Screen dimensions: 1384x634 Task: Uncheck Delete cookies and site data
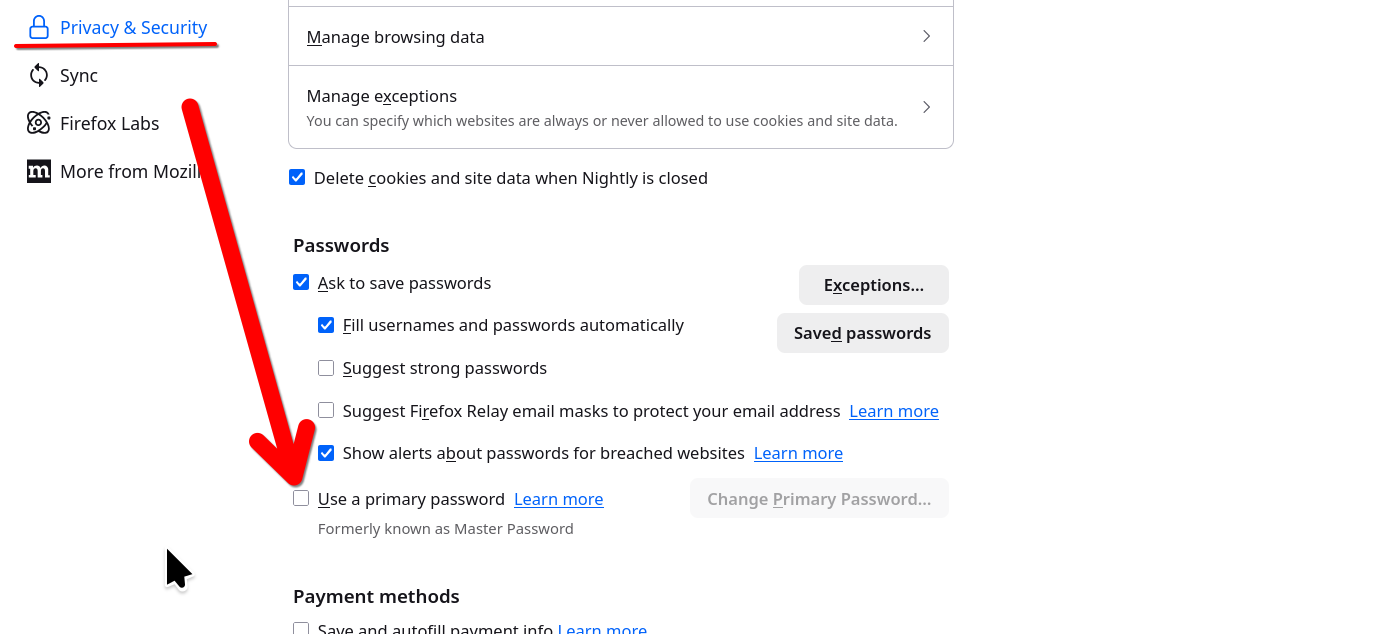point(297,178)
